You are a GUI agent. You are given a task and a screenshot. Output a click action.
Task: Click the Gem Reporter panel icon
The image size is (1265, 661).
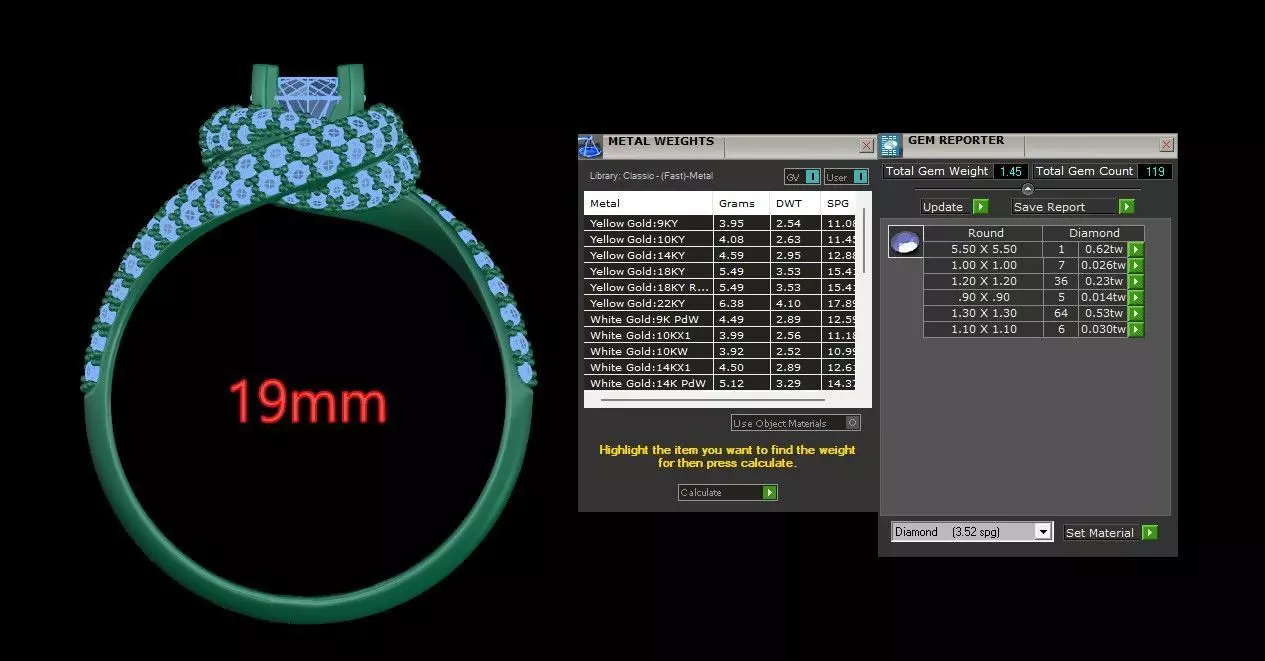(891, 146)
